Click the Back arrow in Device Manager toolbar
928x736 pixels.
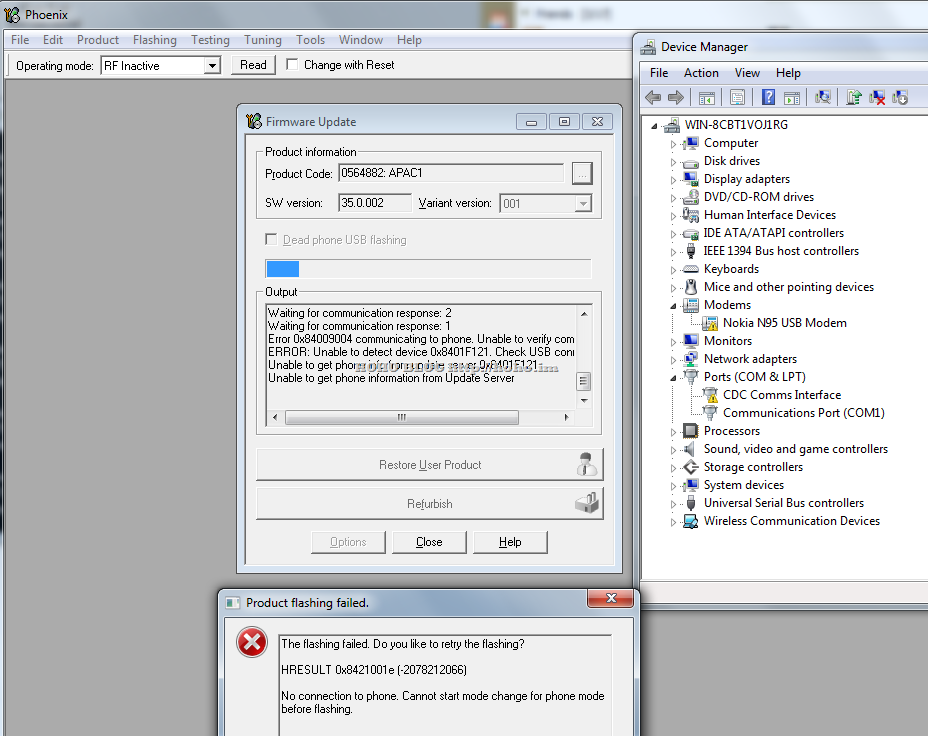point(653,98)
